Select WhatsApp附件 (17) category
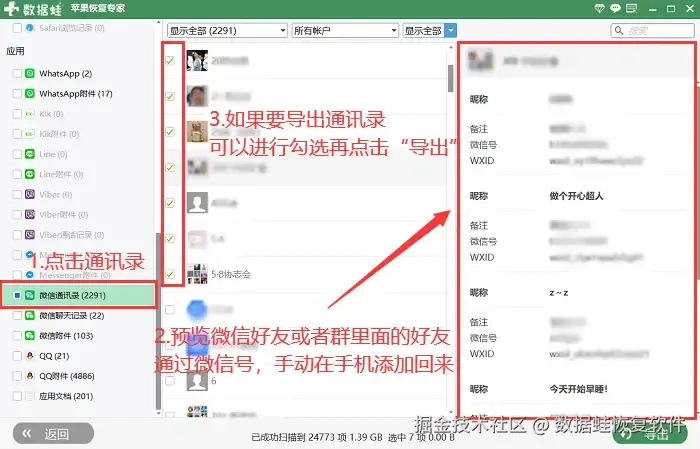700x449 pixels. click(x=76, y=93)
